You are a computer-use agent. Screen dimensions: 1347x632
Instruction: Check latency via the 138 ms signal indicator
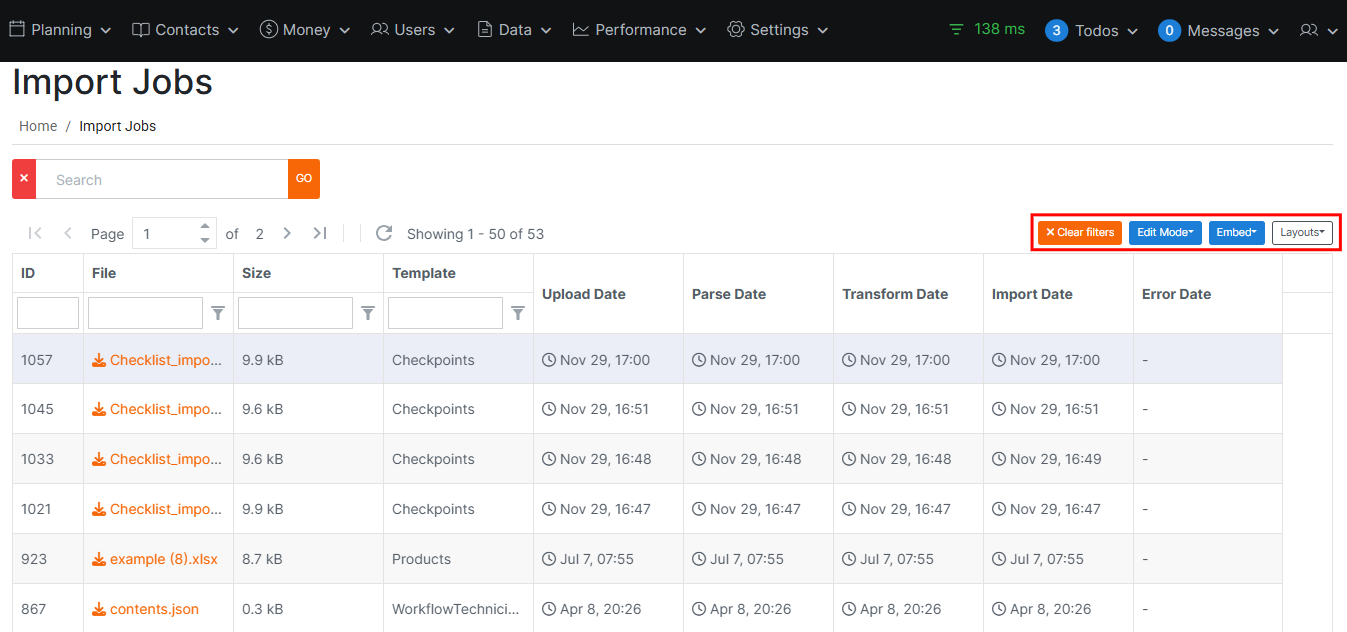[986, 29]
